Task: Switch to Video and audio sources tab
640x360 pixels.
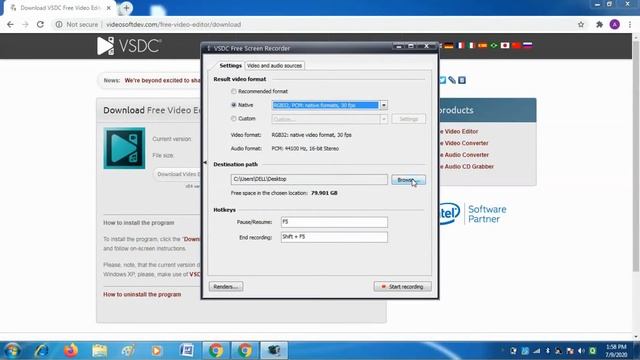Action: point(274,65)
